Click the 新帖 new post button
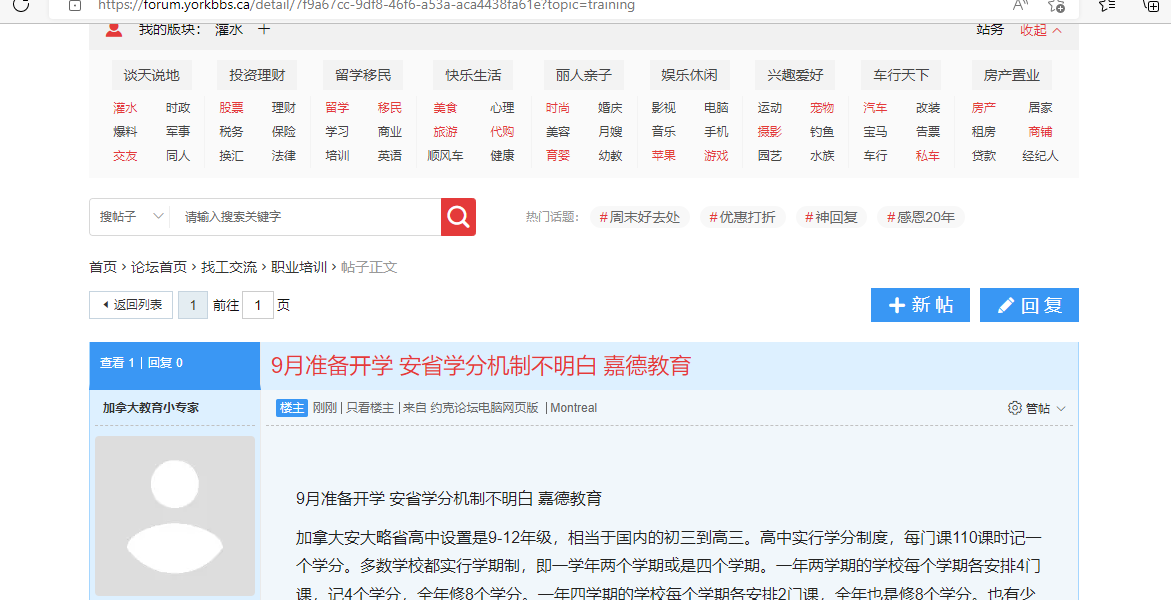 920,305
